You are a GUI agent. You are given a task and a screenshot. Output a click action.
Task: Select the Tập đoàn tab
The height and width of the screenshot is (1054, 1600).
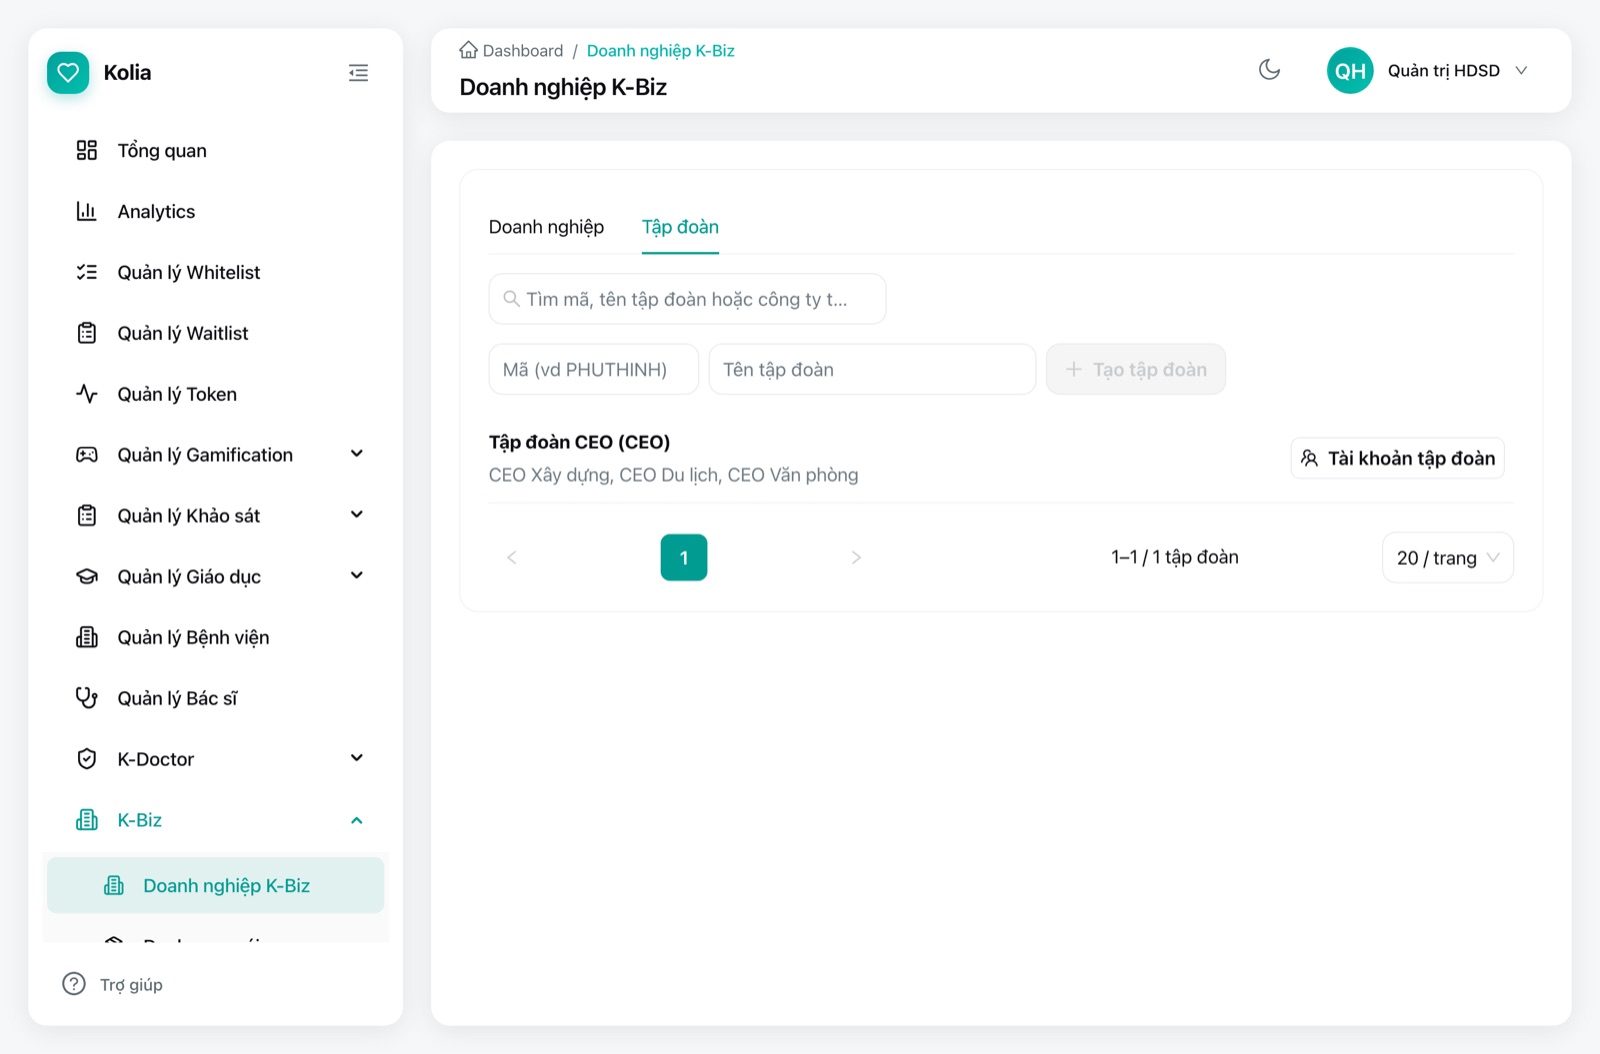[680, 227]
